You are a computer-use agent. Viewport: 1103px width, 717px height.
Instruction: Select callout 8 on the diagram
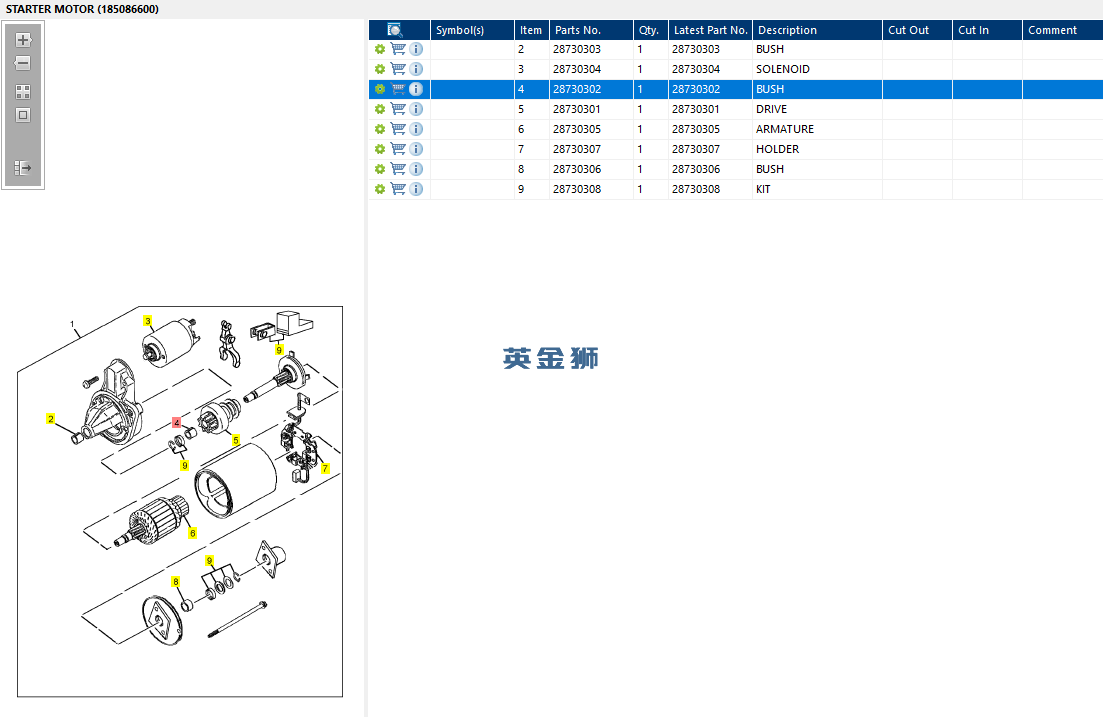tap(176, 582)
